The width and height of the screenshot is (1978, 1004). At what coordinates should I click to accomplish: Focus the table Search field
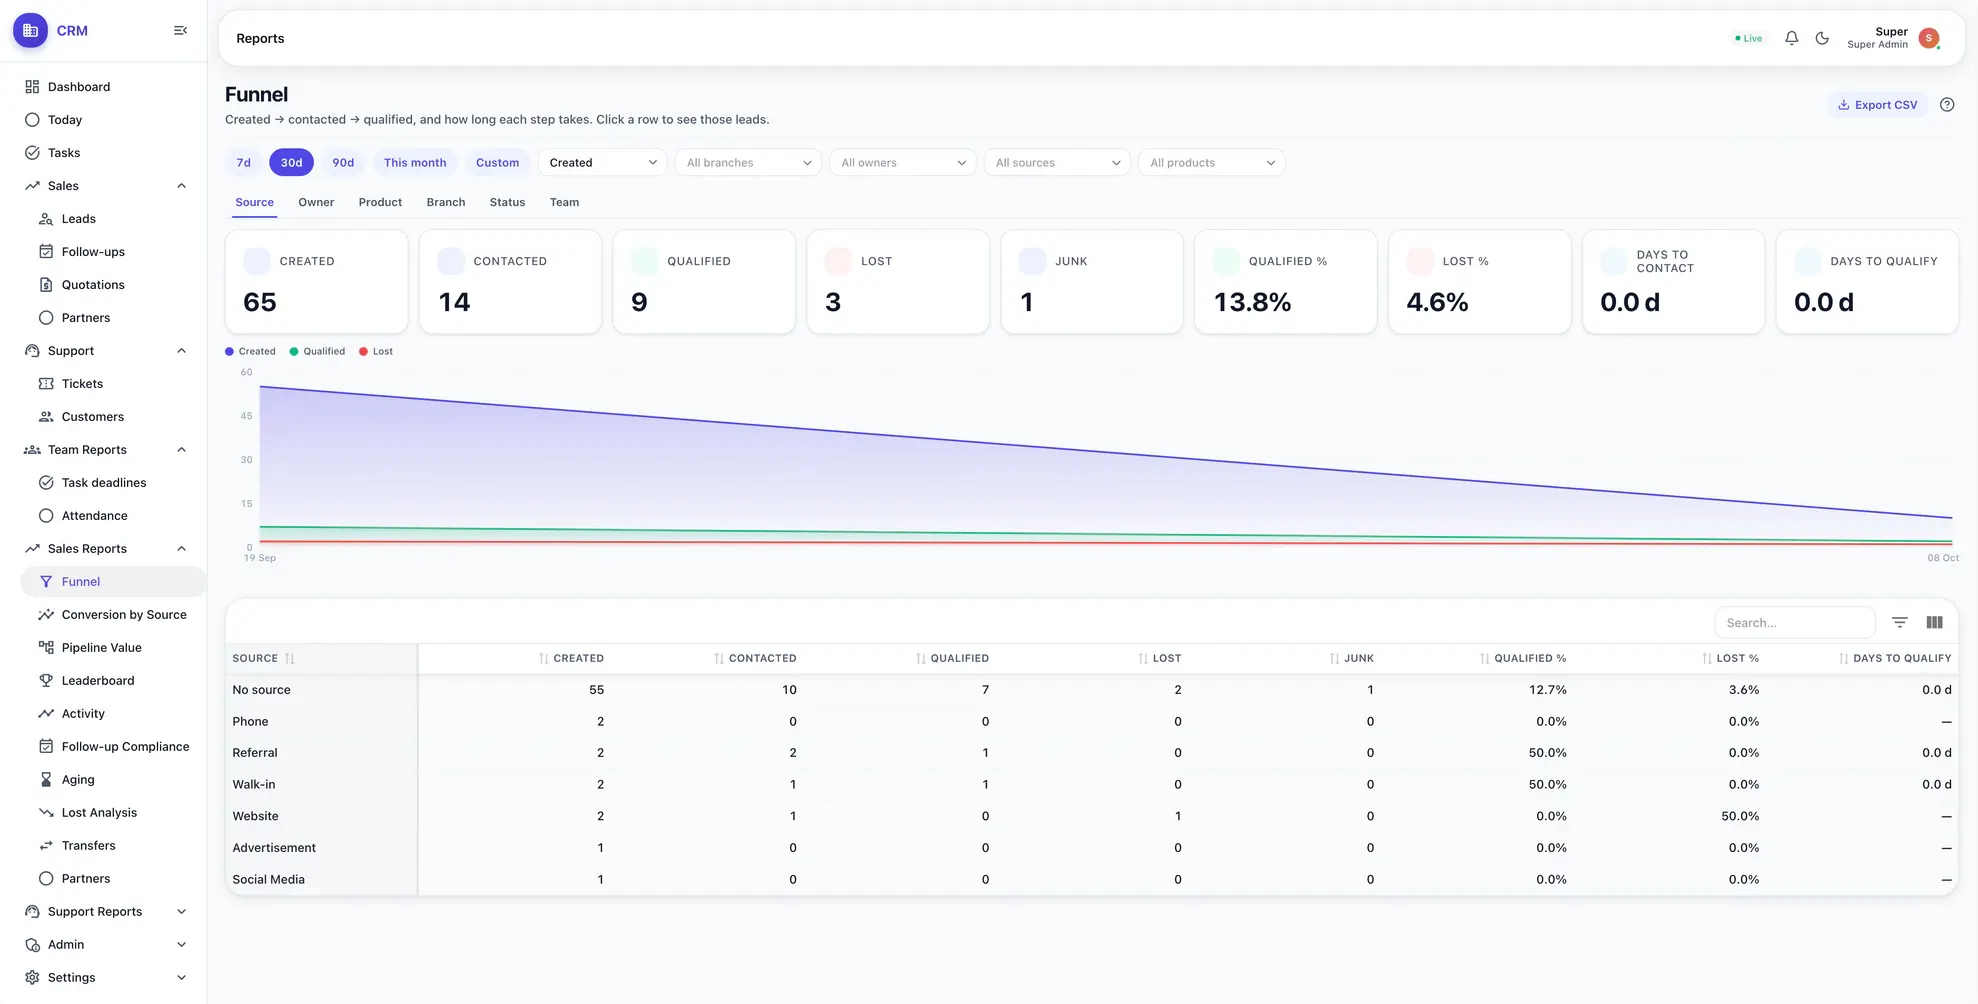(1795, 622)
